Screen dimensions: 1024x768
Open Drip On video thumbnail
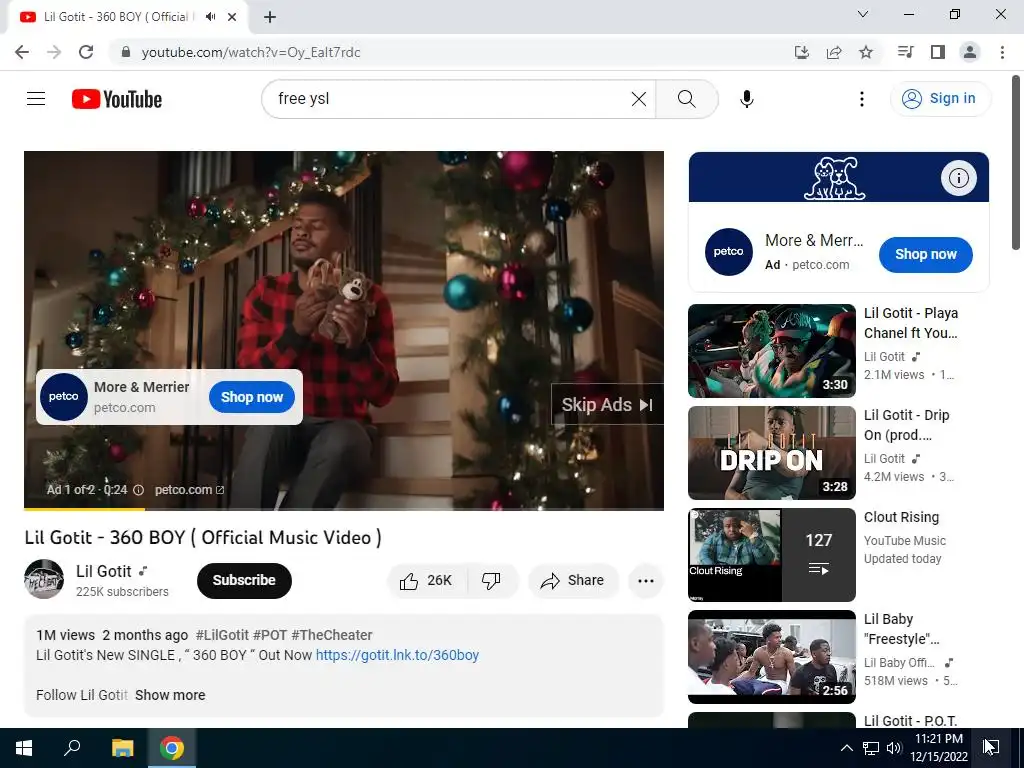tap(771, 453)
